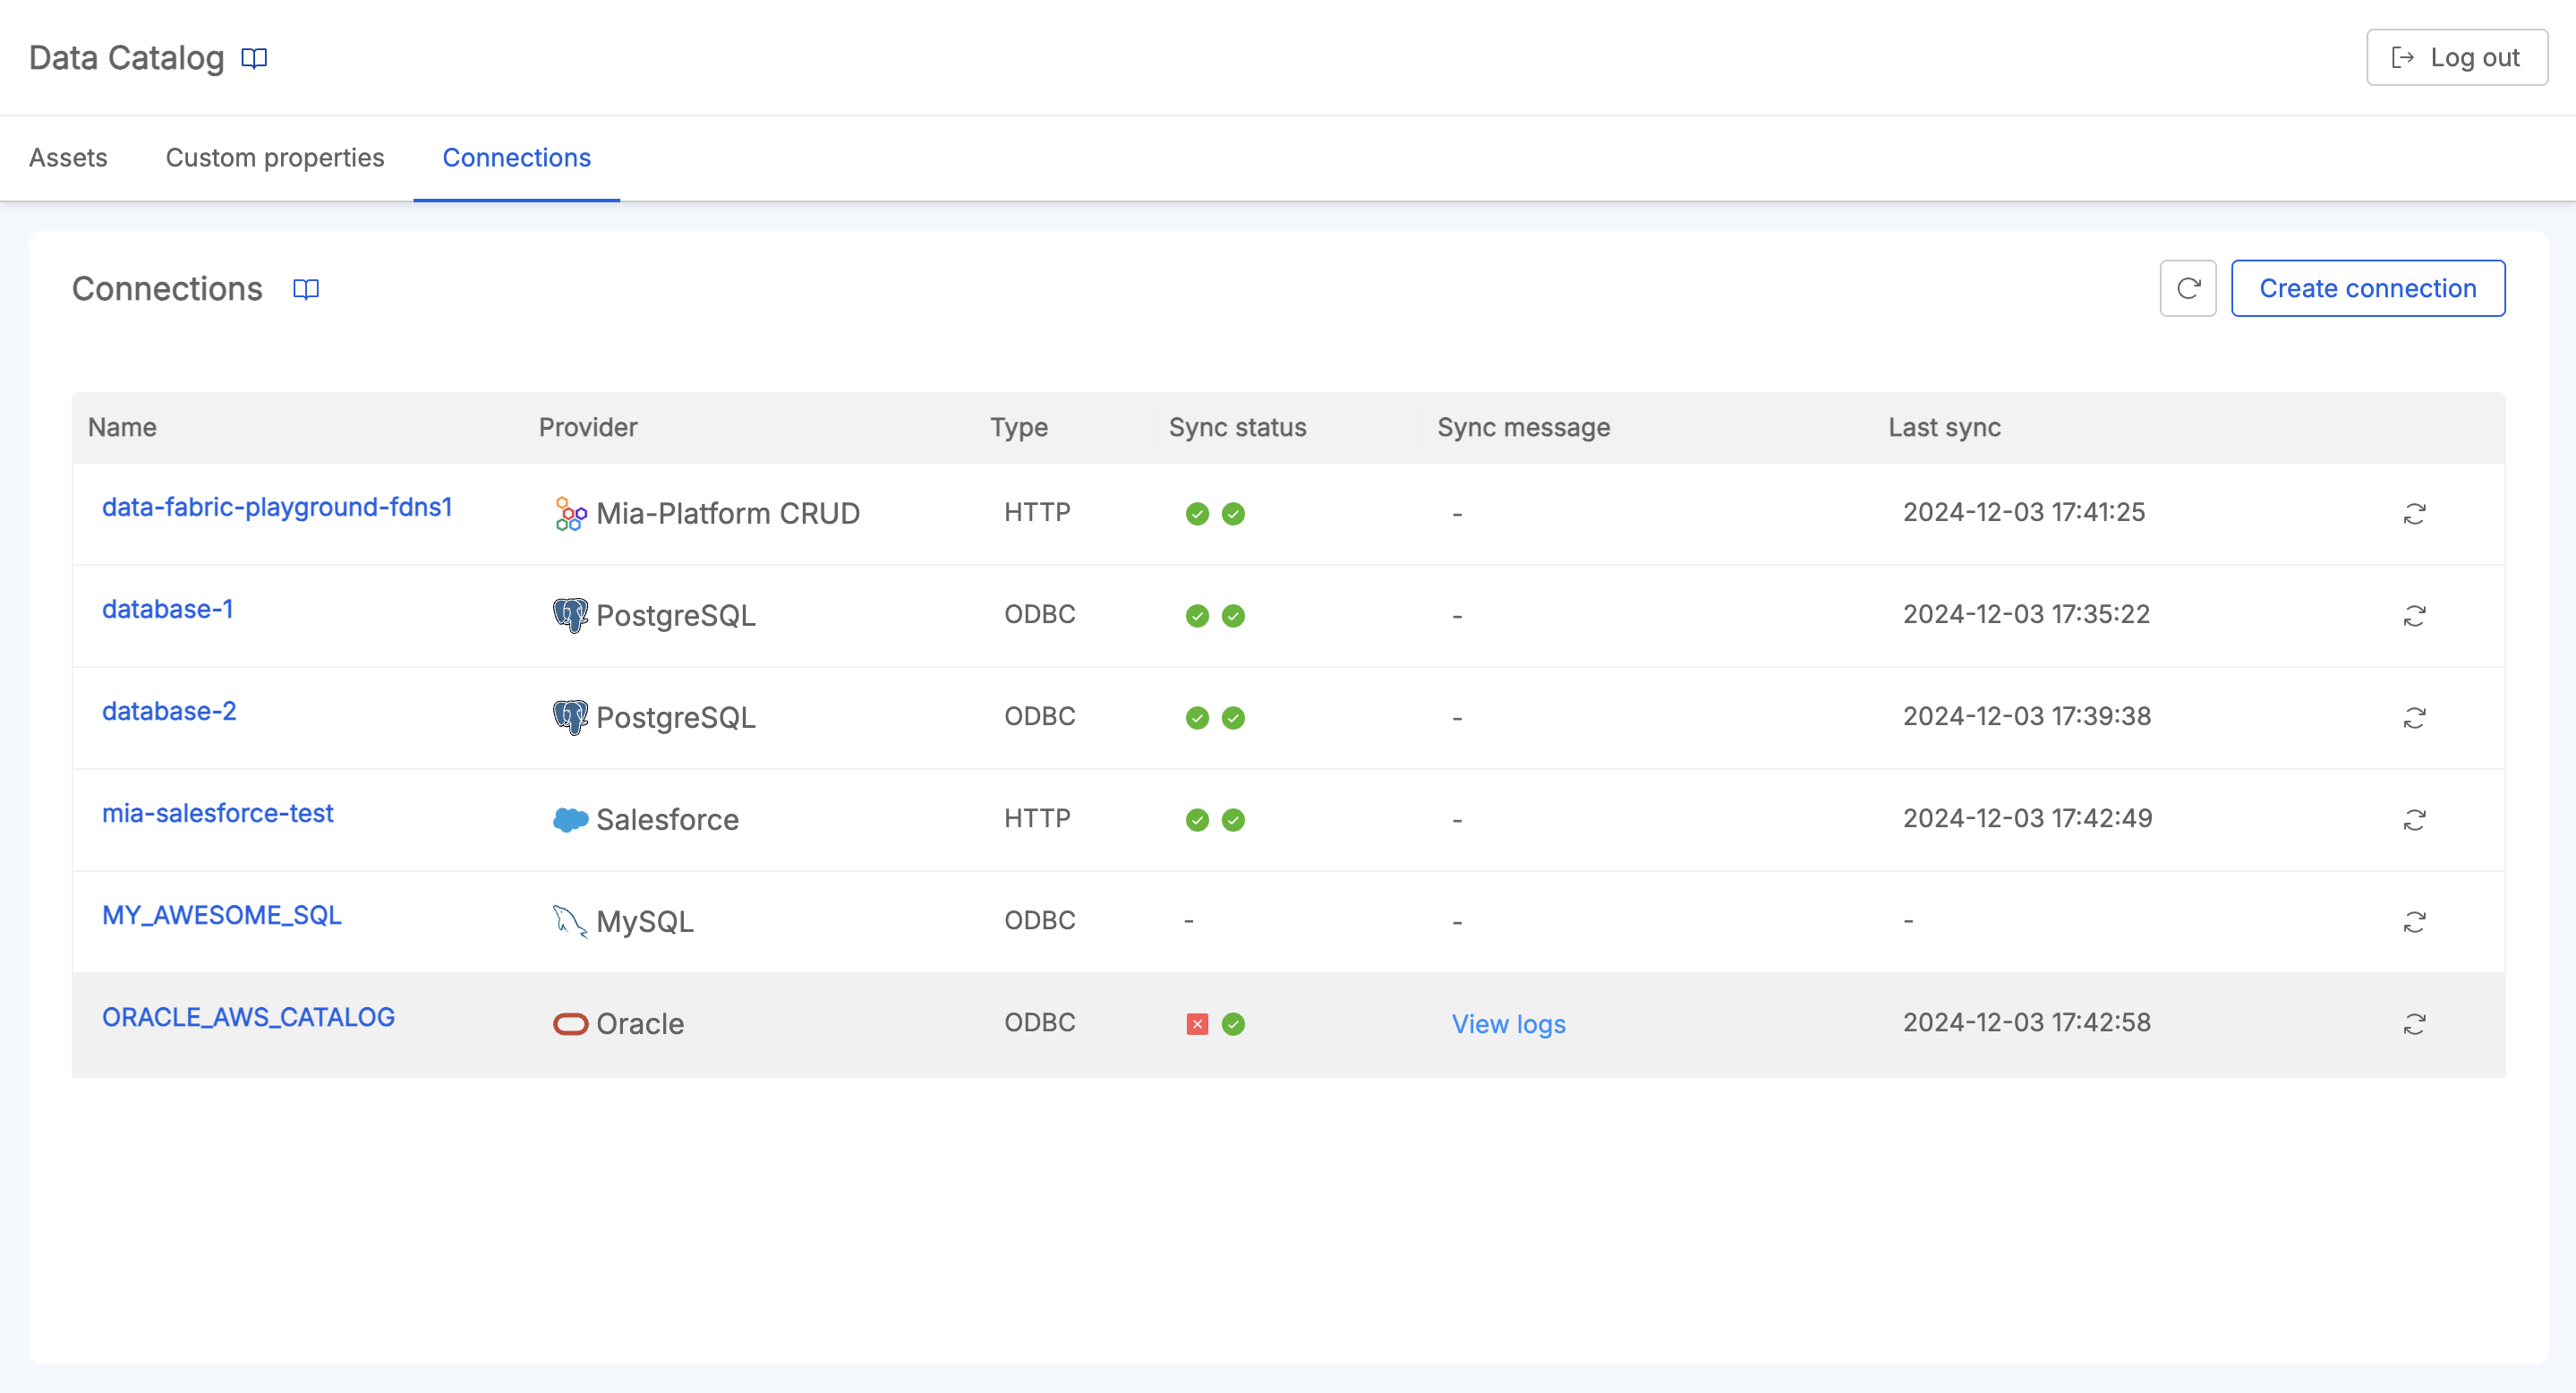Open the Custom properties tab

click(275, 158)
